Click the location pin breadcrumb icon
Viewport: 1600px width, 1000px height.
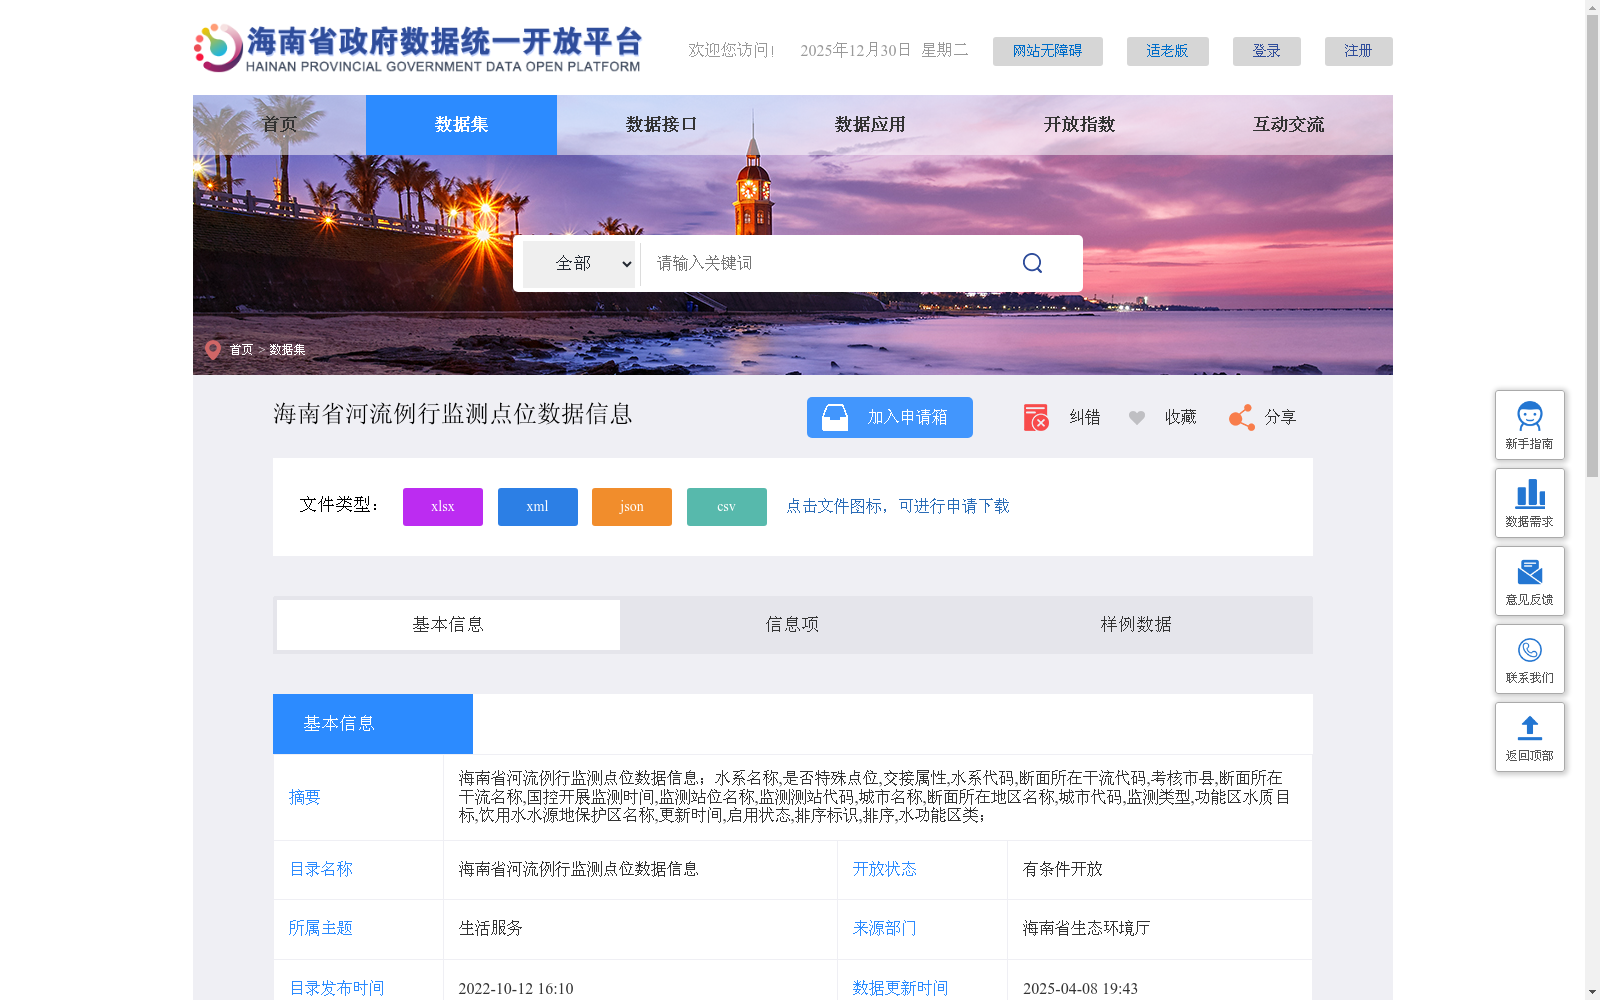click(213, 350)
